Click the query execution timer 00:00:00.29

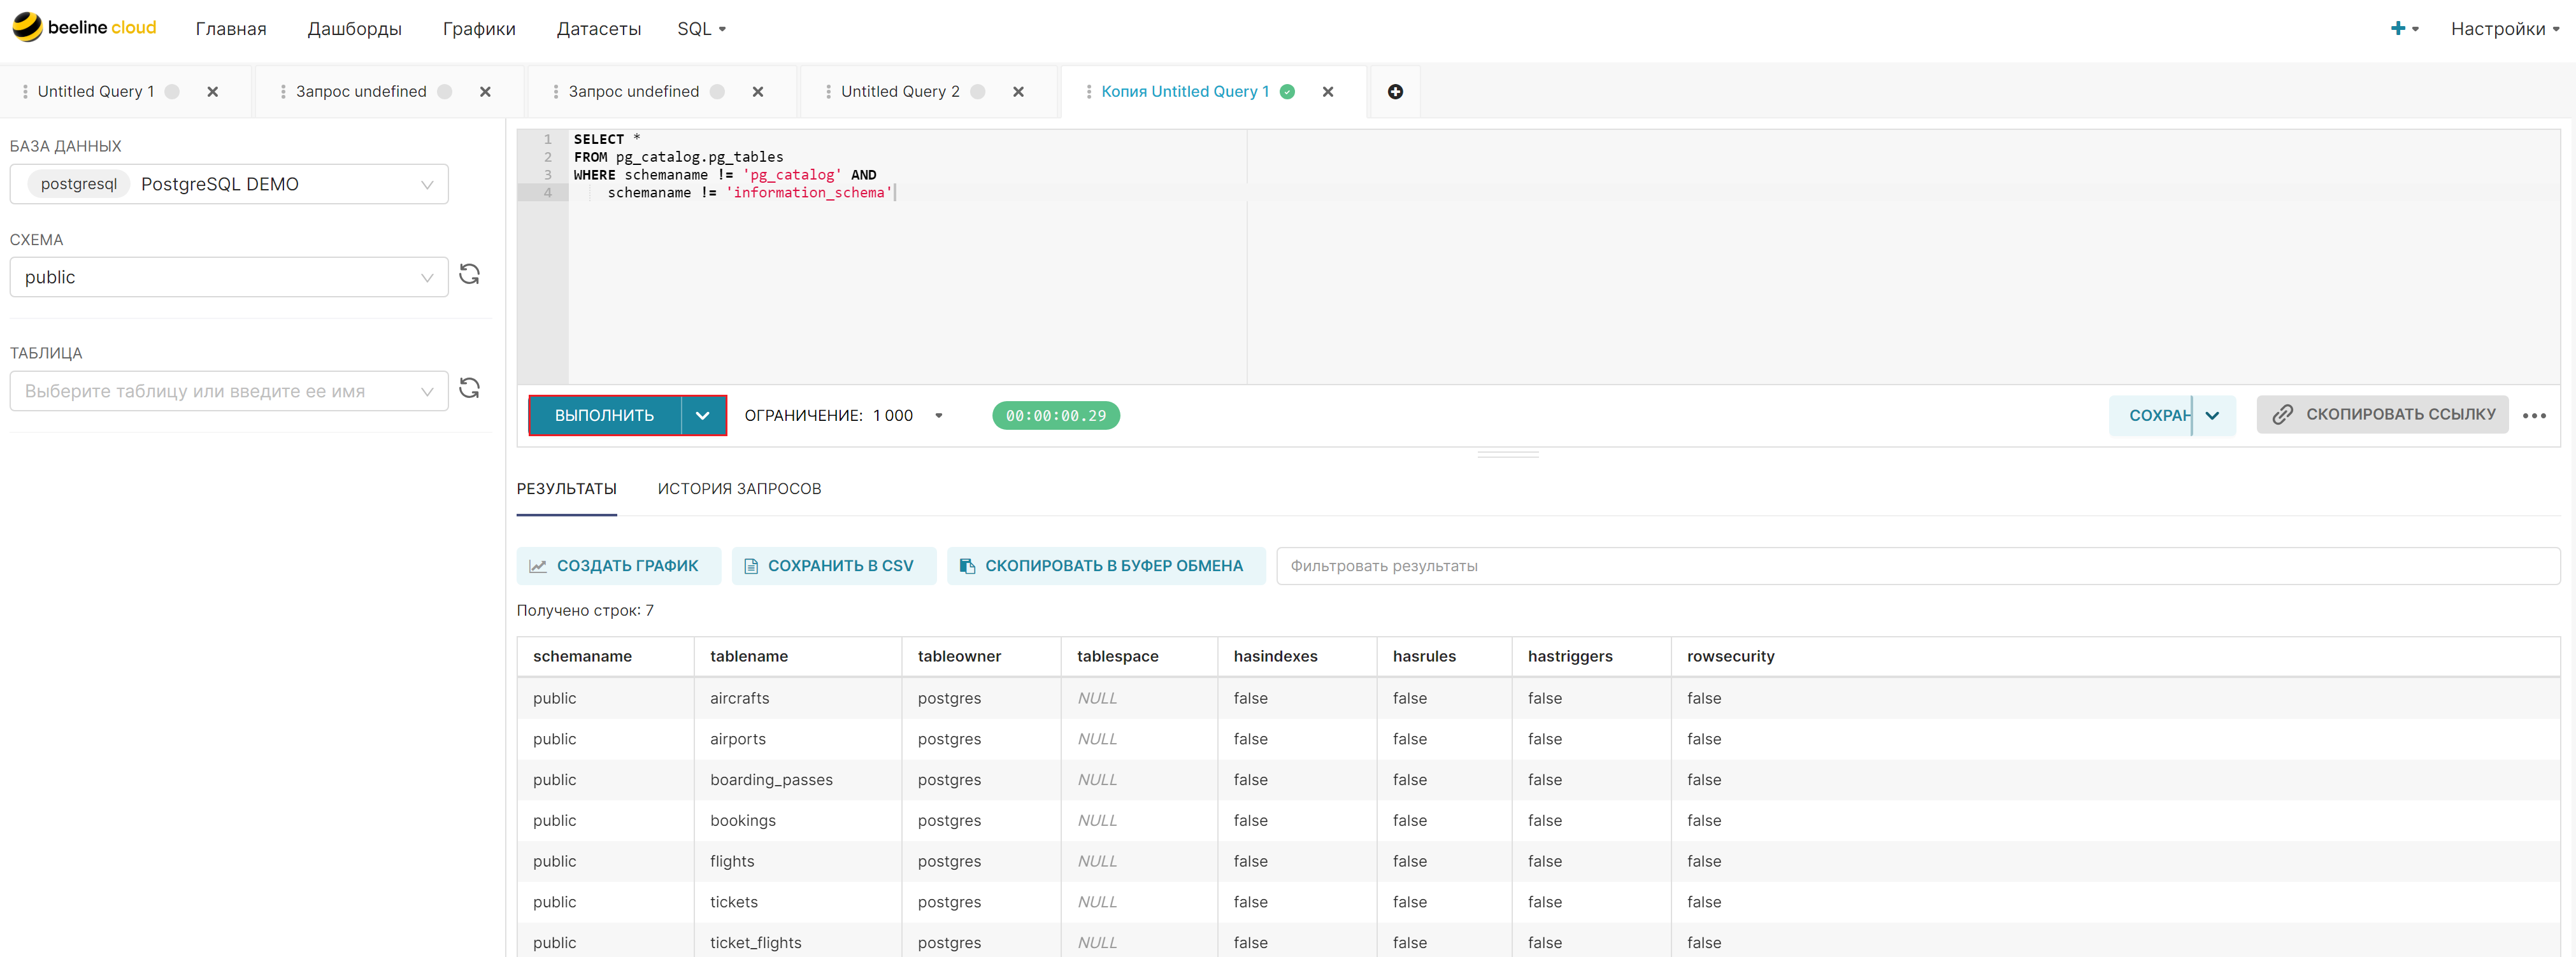(x=1056, y=415)
